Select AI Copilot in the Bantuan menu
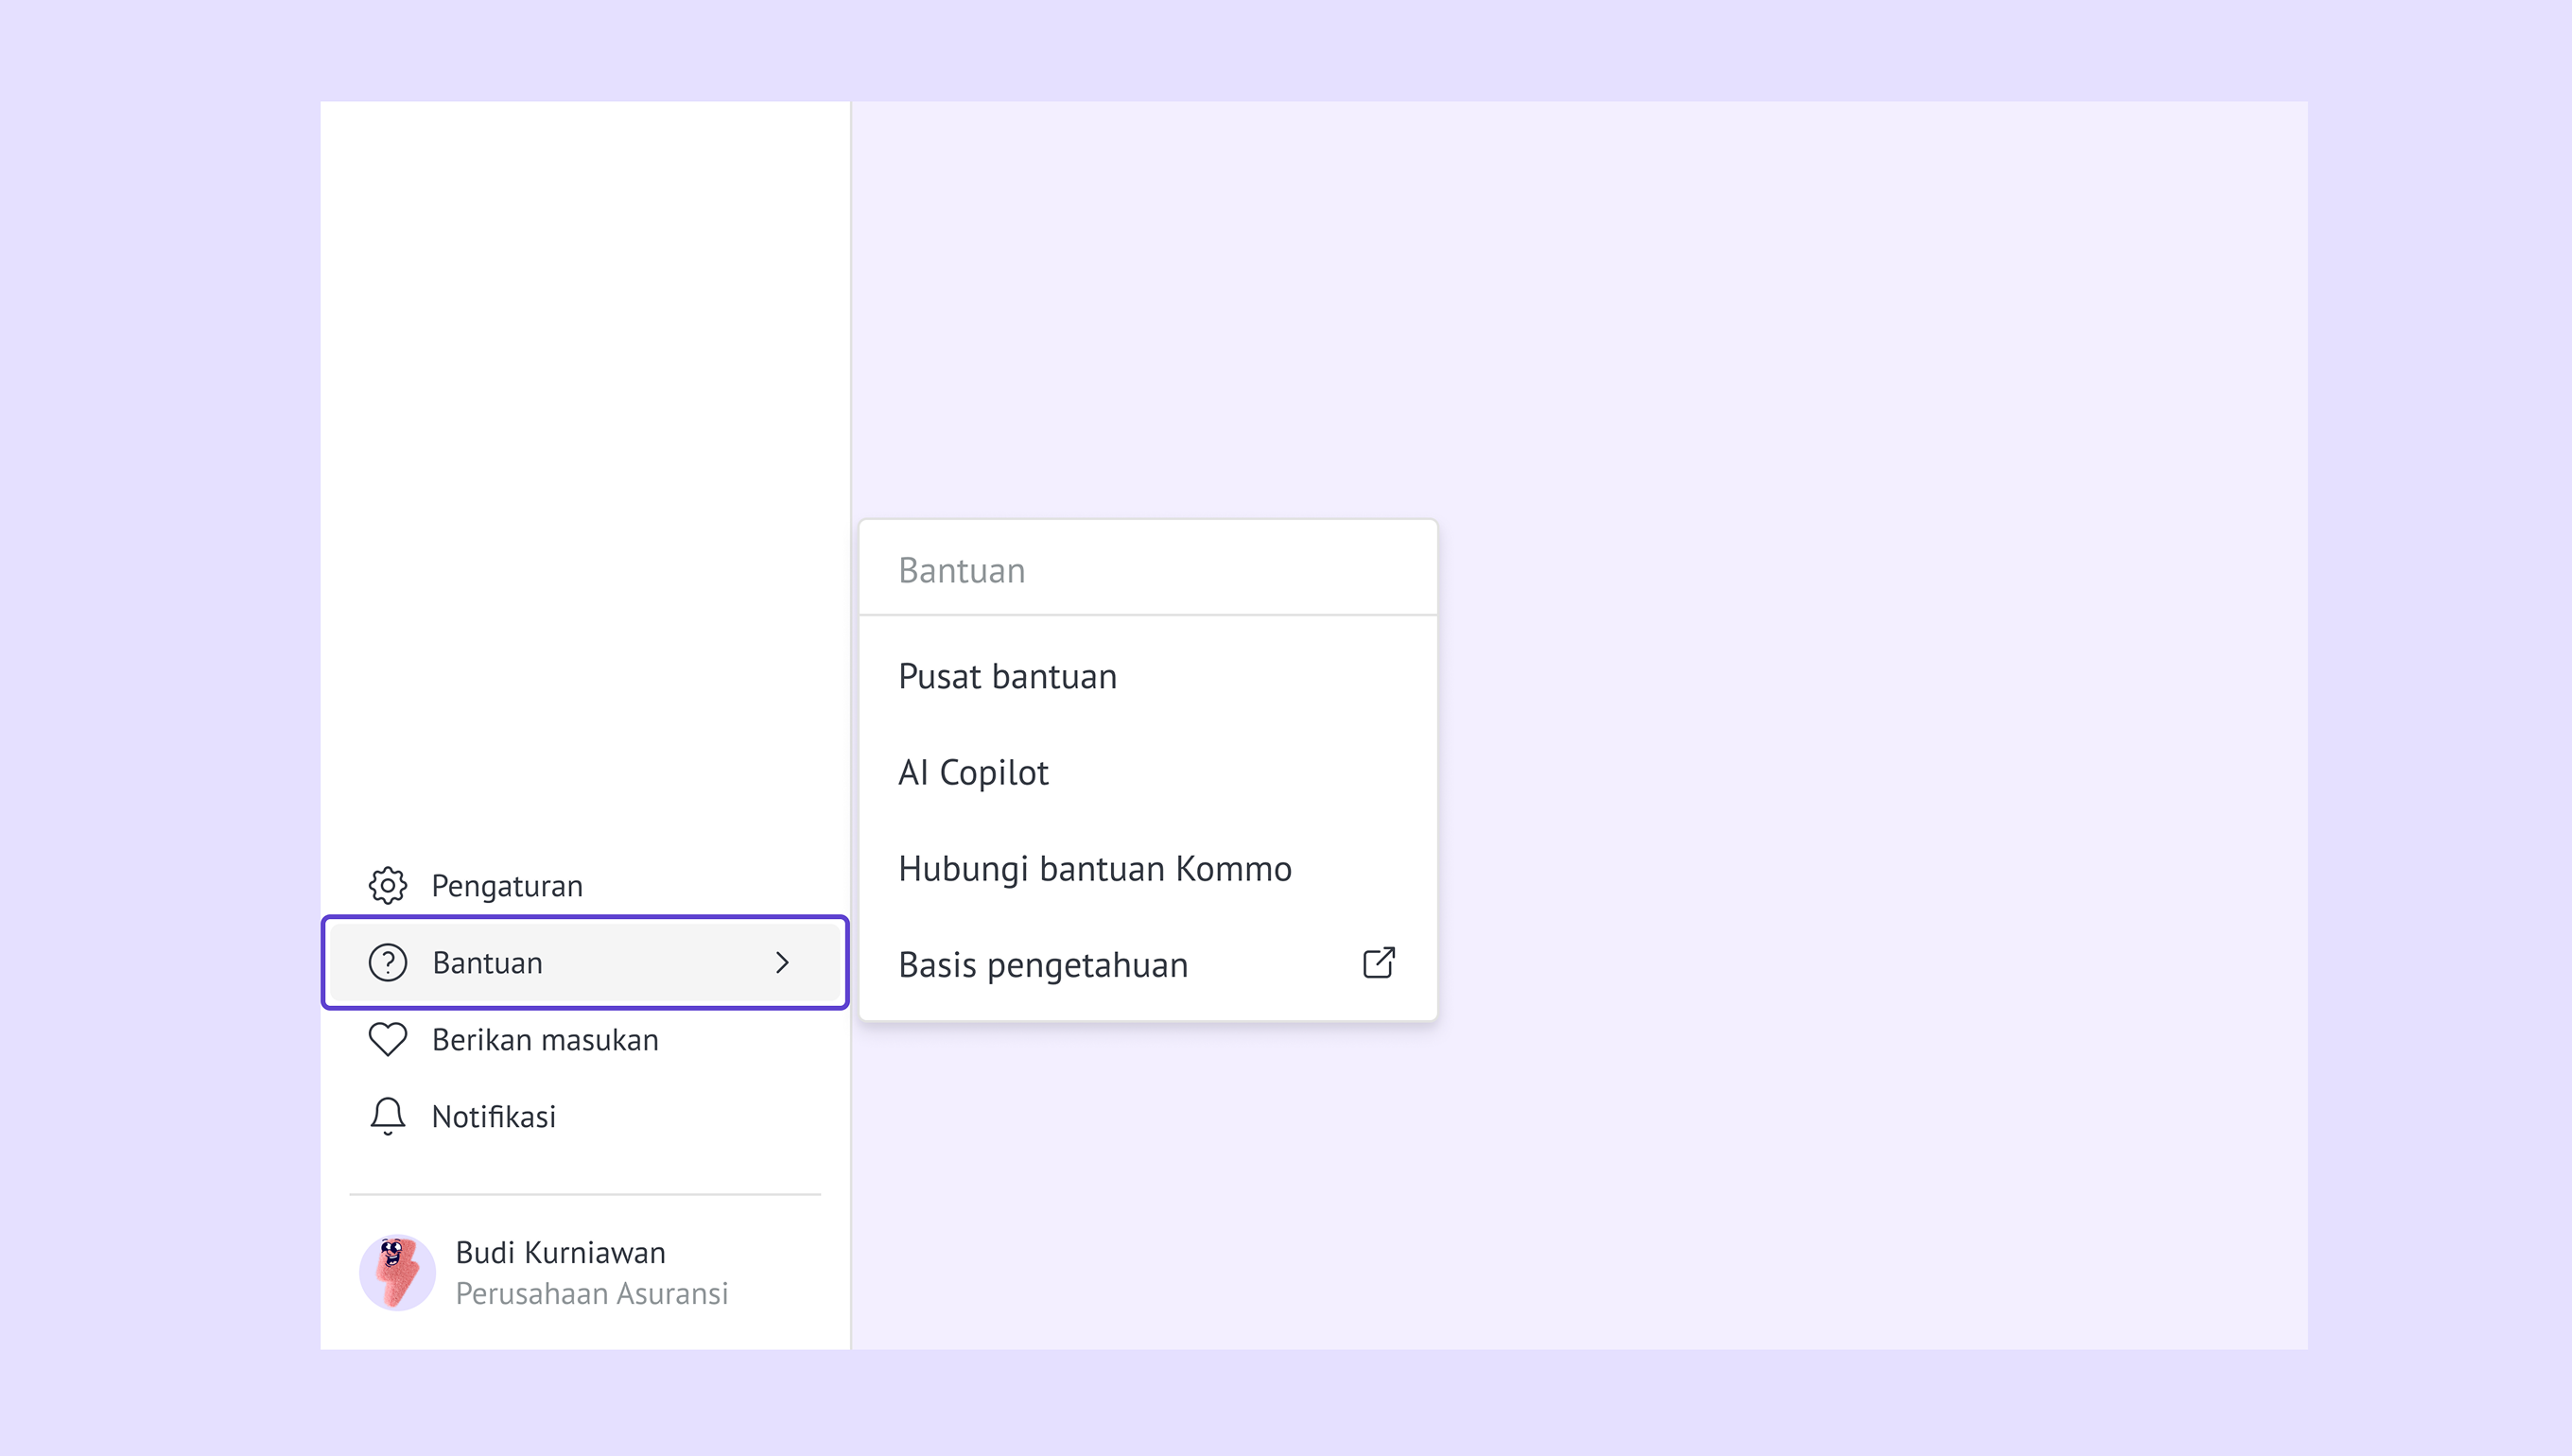The height and width of the screenshot is (1456, 2572). pyautogui.click(x=973, y=773)
